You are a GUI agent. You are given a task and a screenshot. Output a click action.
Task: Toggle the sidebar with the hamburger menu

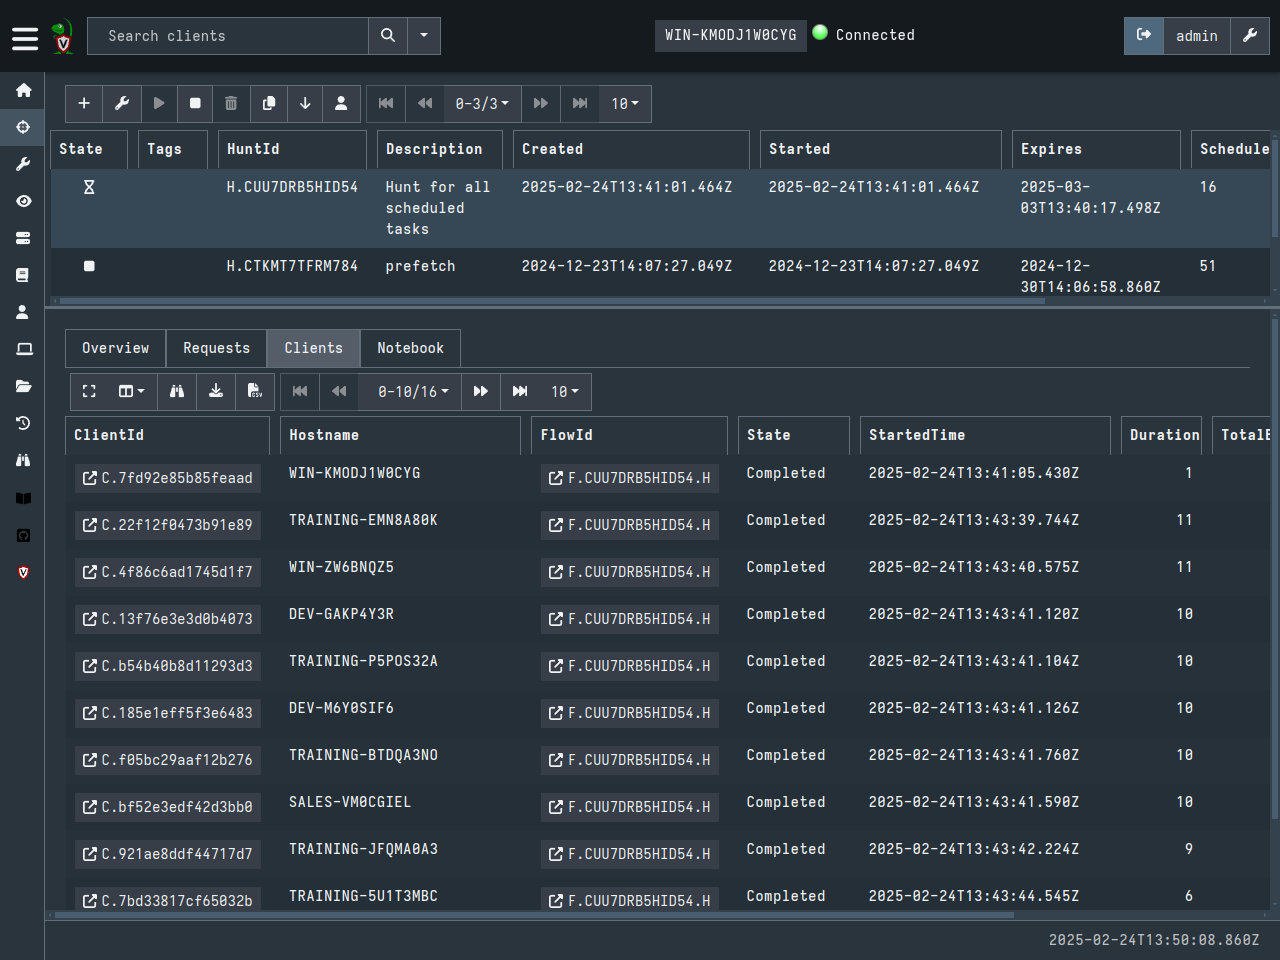[25, 38]
